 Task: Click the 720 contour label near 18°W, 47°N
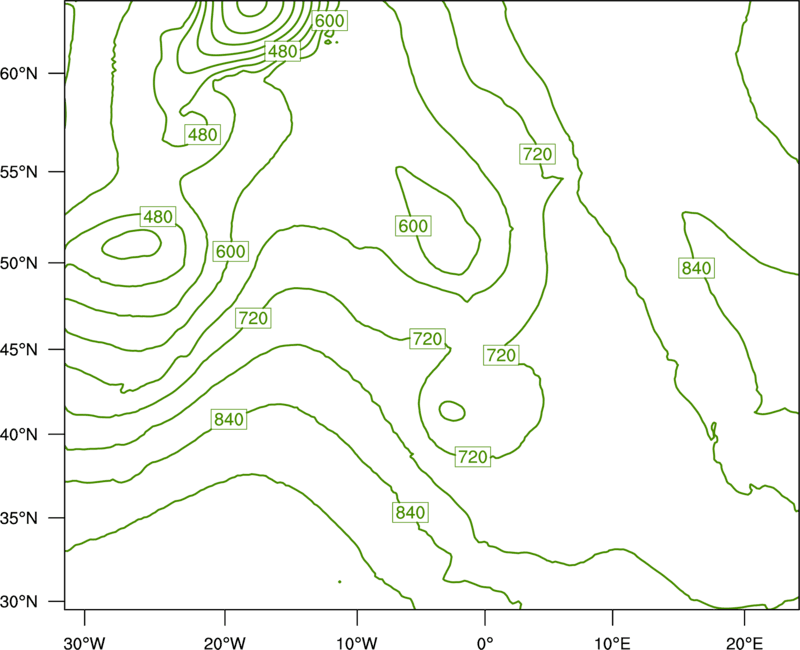(x=253, y=318)
